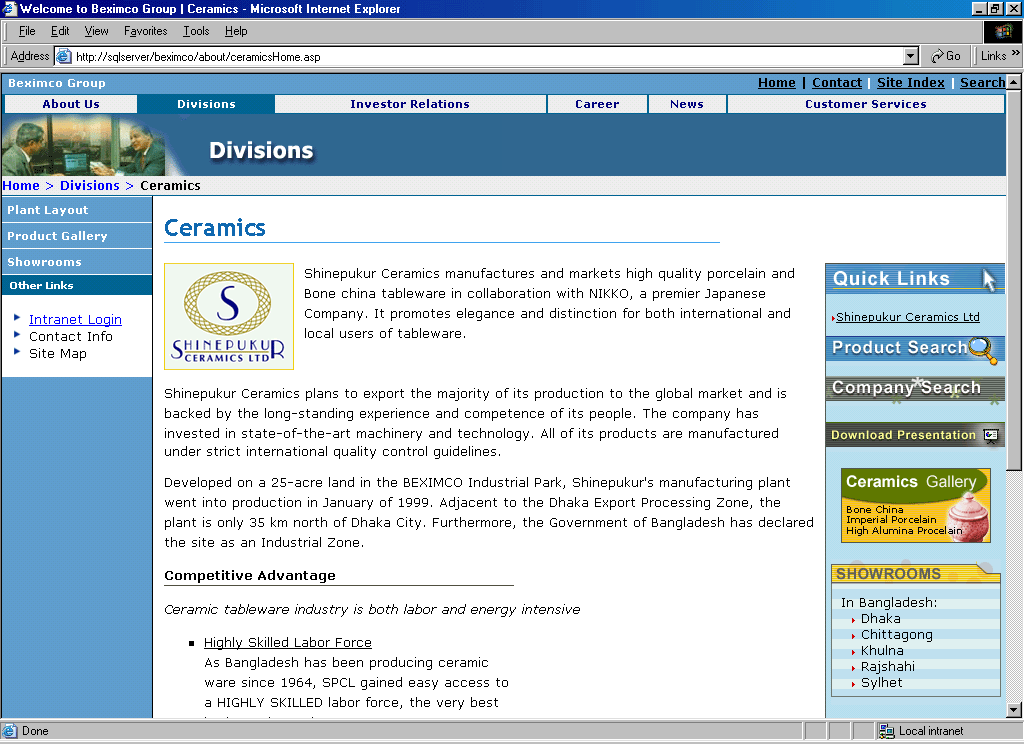Click the page icon in the address bar

pos(64,56)
